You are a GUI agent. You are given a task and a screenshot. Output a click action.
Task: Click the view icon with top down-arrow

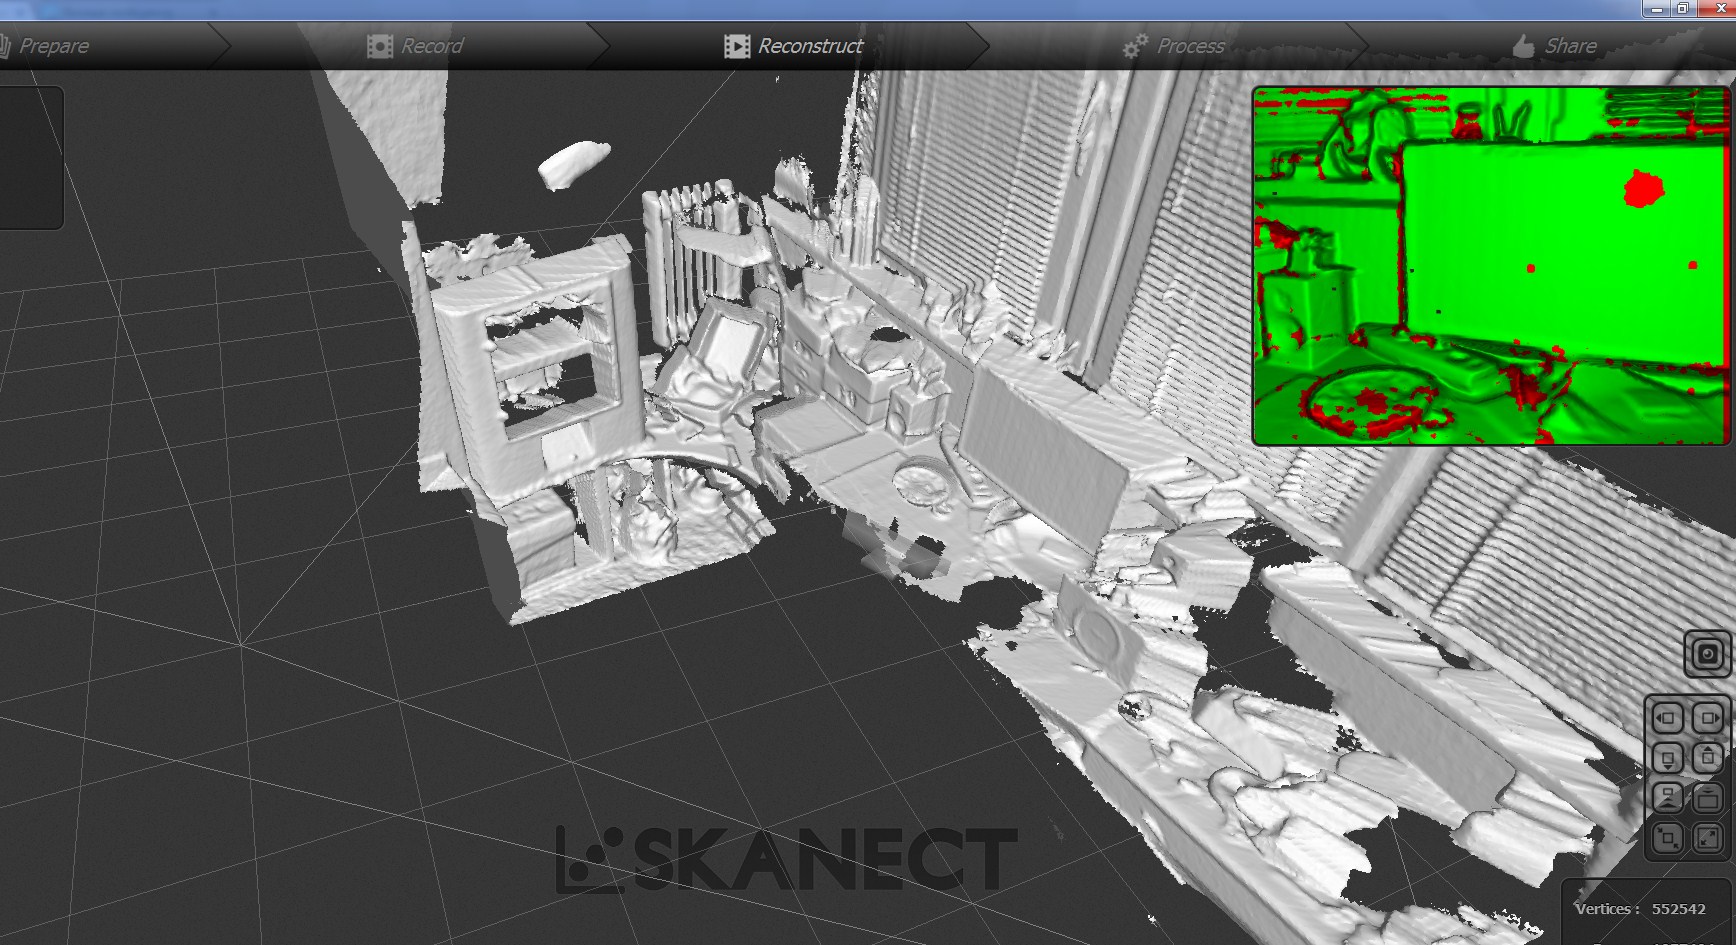pyautogui.click(x=1707, y=798)
